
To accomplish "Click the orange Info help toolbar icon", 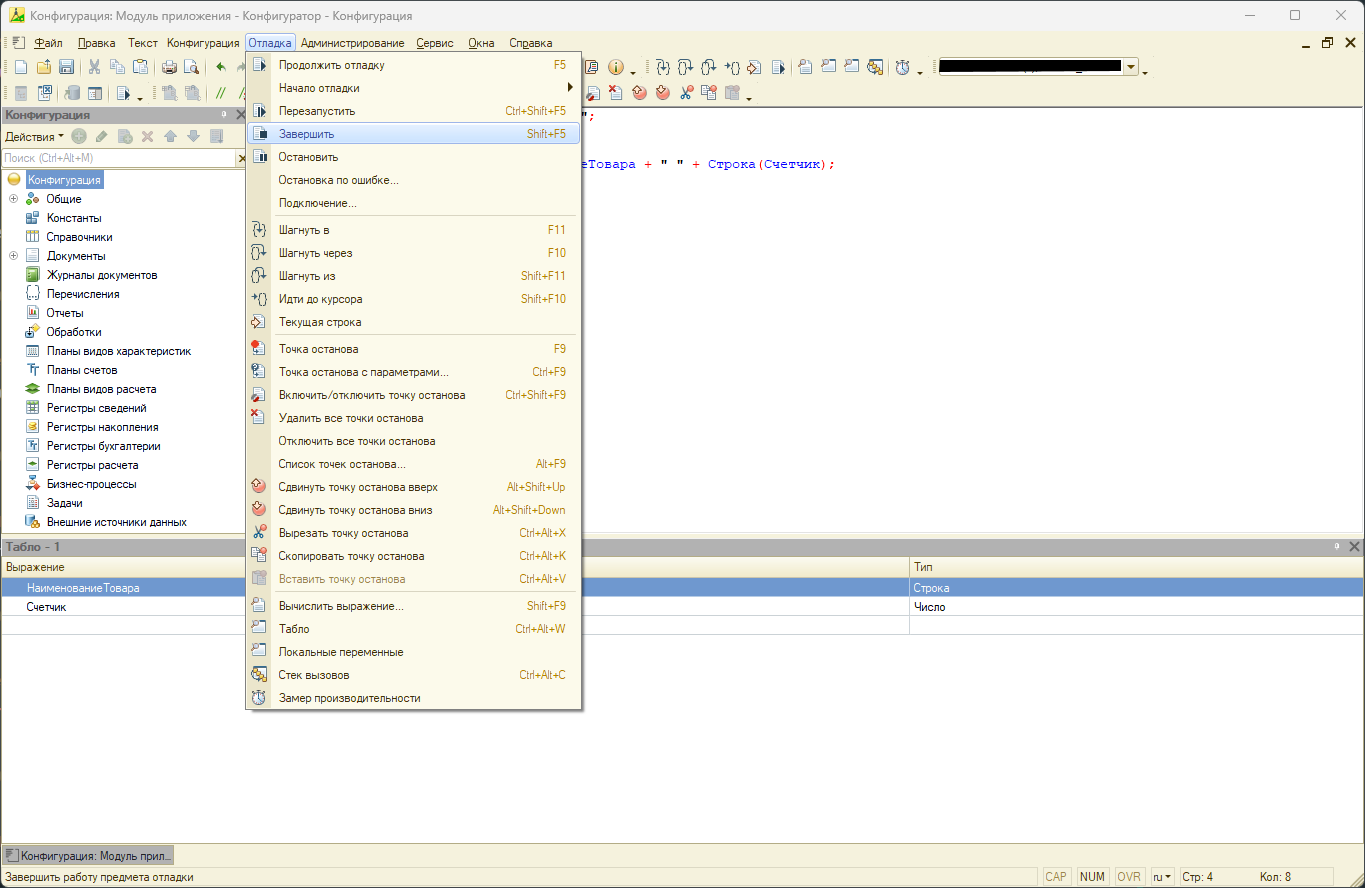I will (x=616, y=67).
